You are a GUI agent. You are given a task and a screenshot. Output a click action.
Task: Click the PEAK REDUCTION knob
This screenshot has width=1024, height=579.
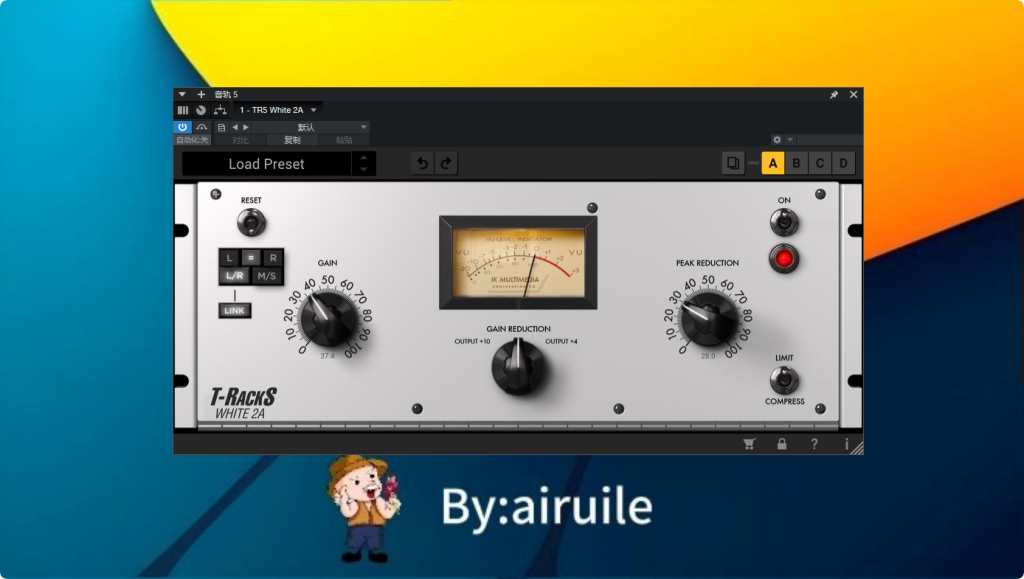(708, 319)
